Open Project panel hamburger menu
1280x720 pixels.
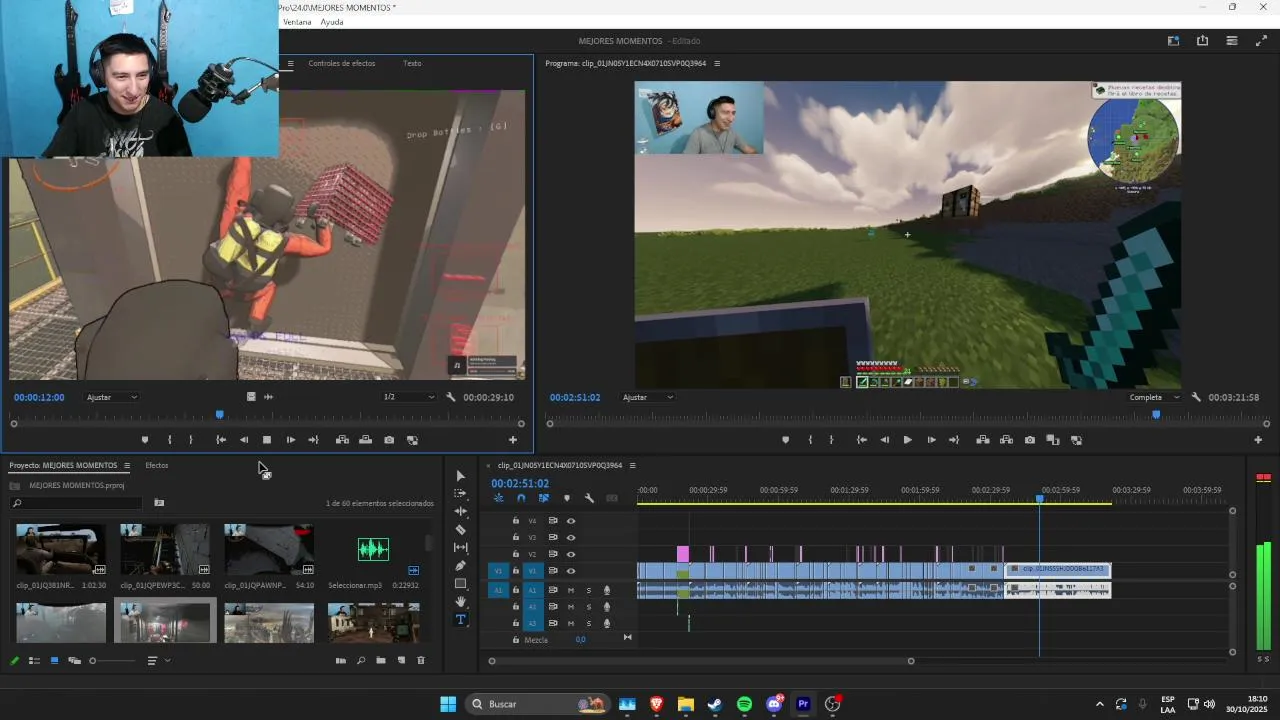tap(127, 465)
